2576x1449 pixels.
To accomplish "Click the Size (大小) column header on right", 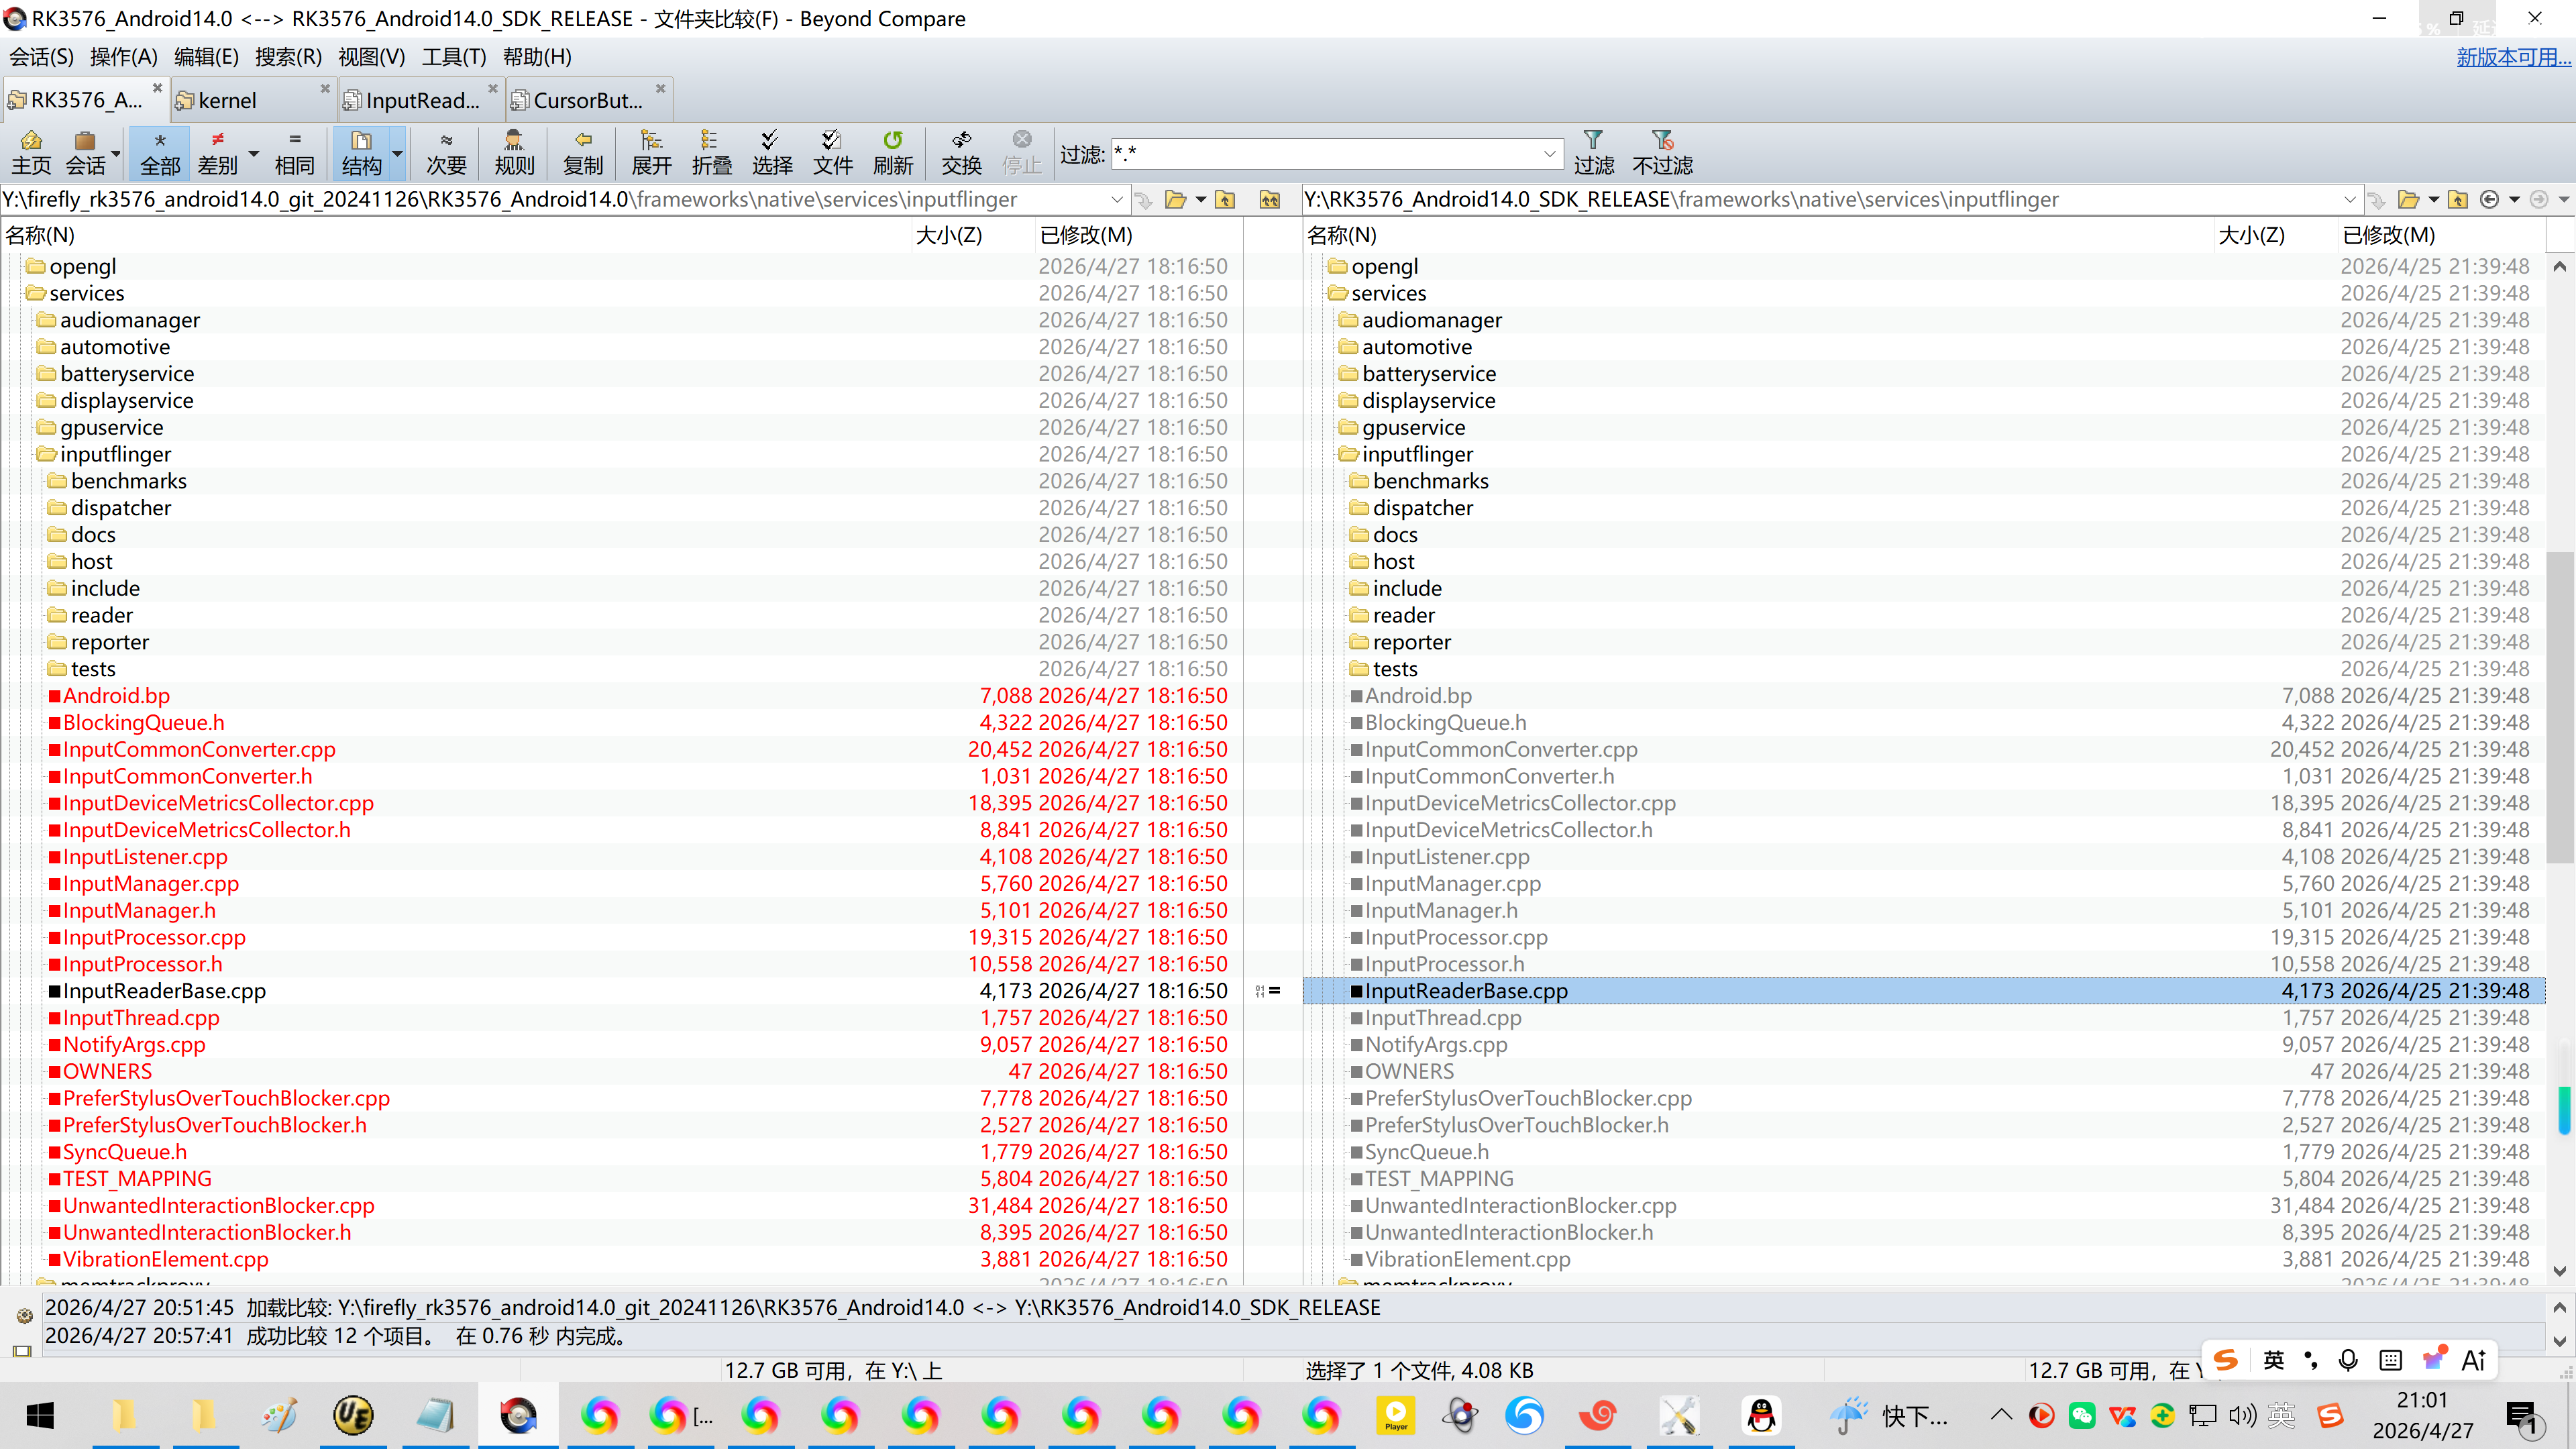I will (x=2251, y=235).
